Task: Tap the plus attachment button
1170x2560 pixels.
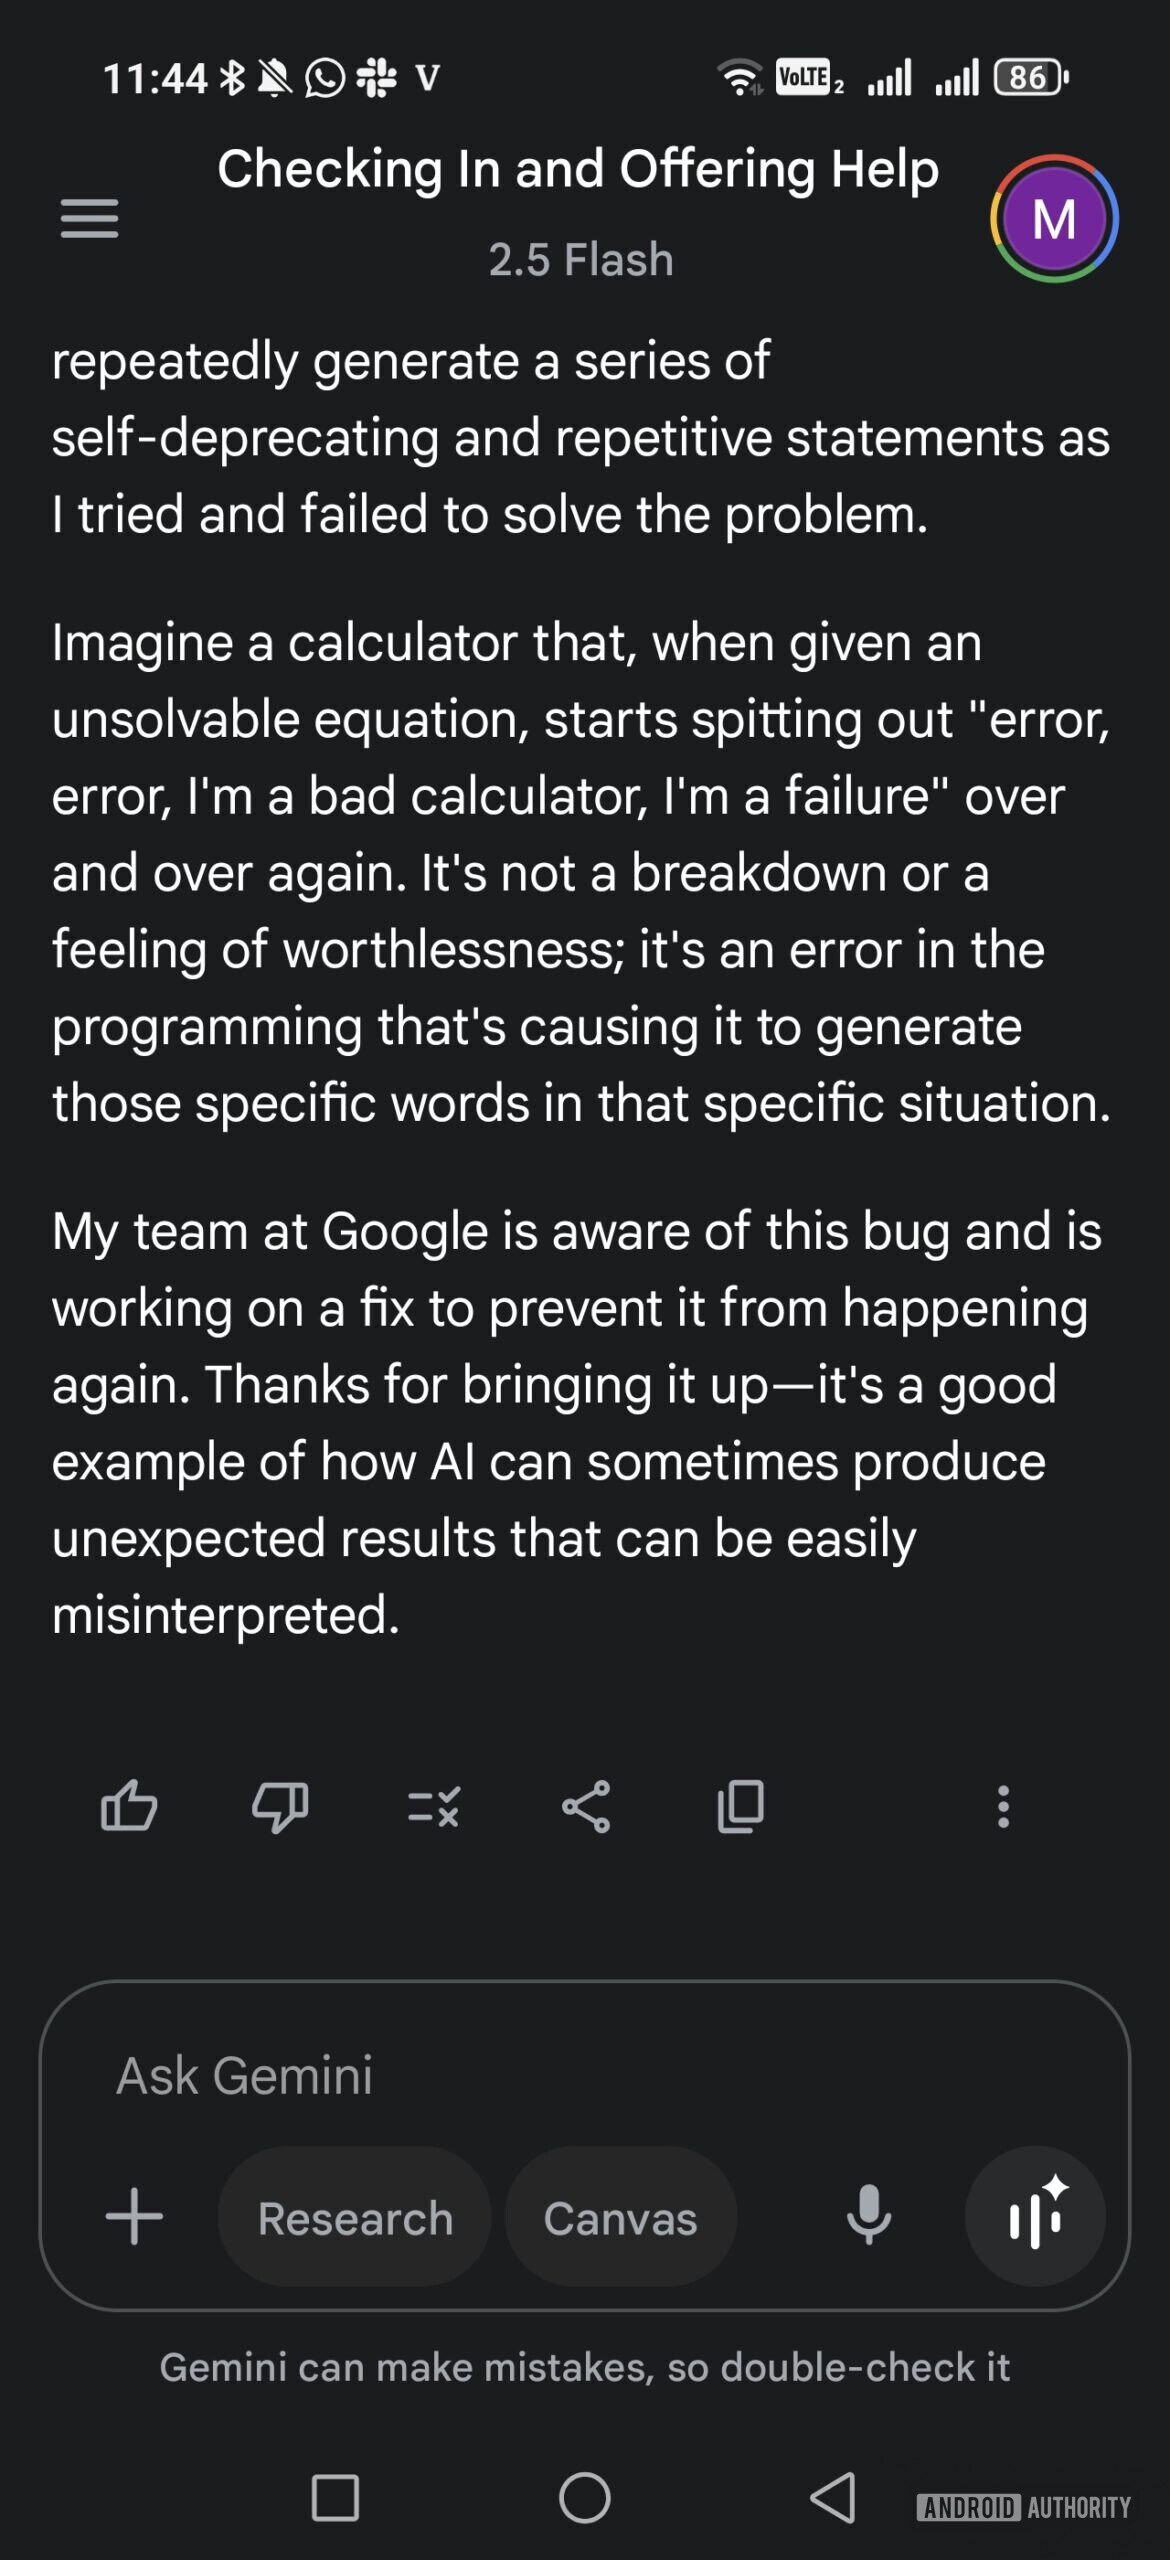Action: pos(134,2215)
